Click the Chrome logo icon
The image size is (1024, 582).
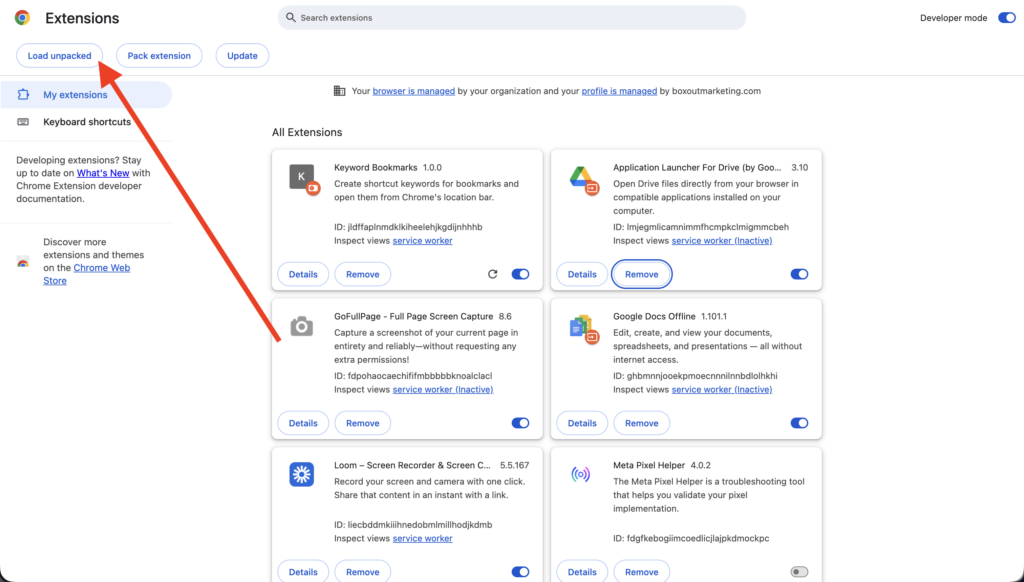(22, 18)
